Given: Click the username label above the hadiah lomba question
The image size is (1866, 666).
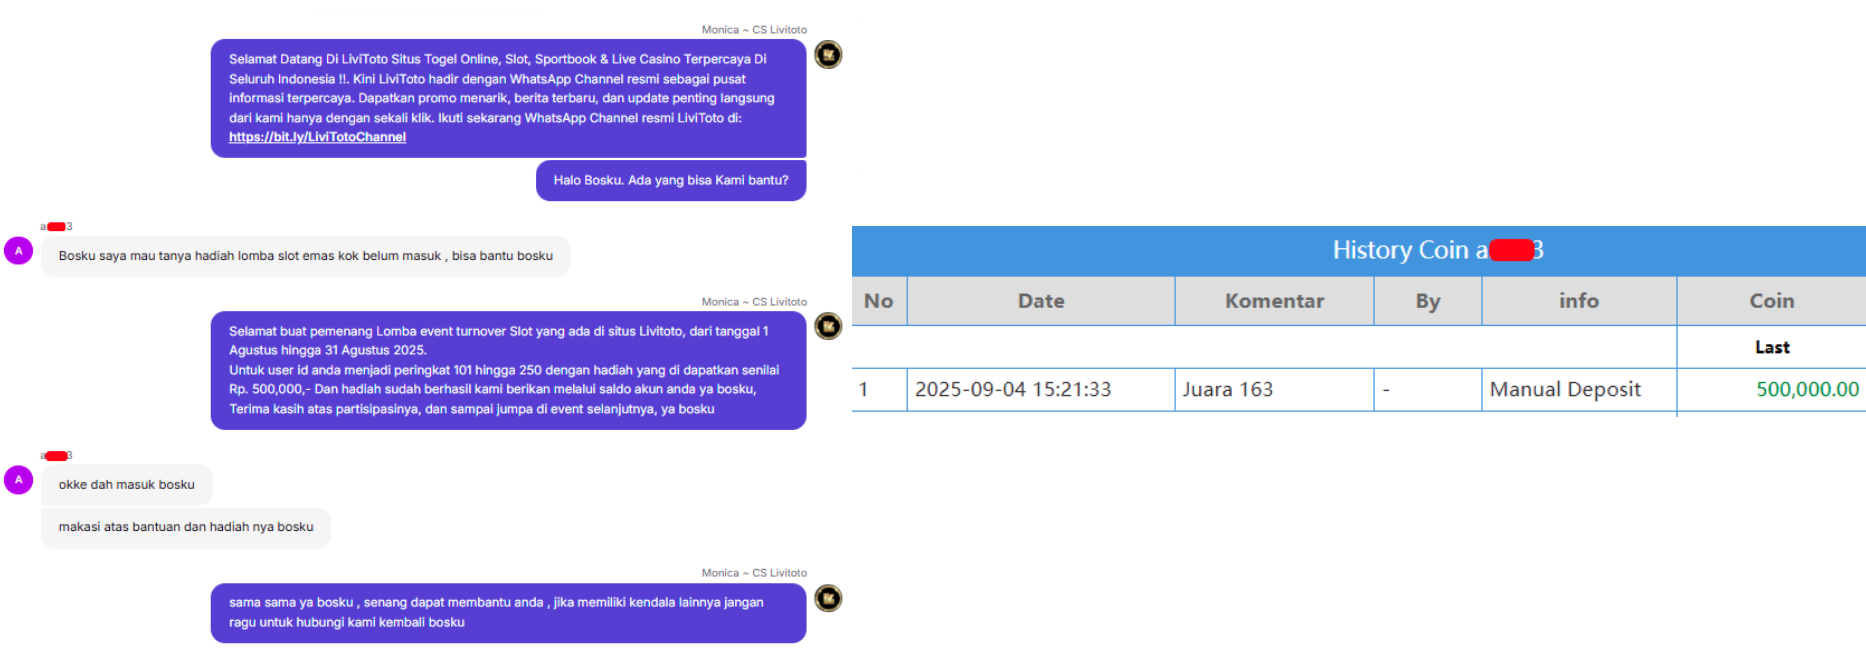Looking at the screenshot, I should point(56,227).
